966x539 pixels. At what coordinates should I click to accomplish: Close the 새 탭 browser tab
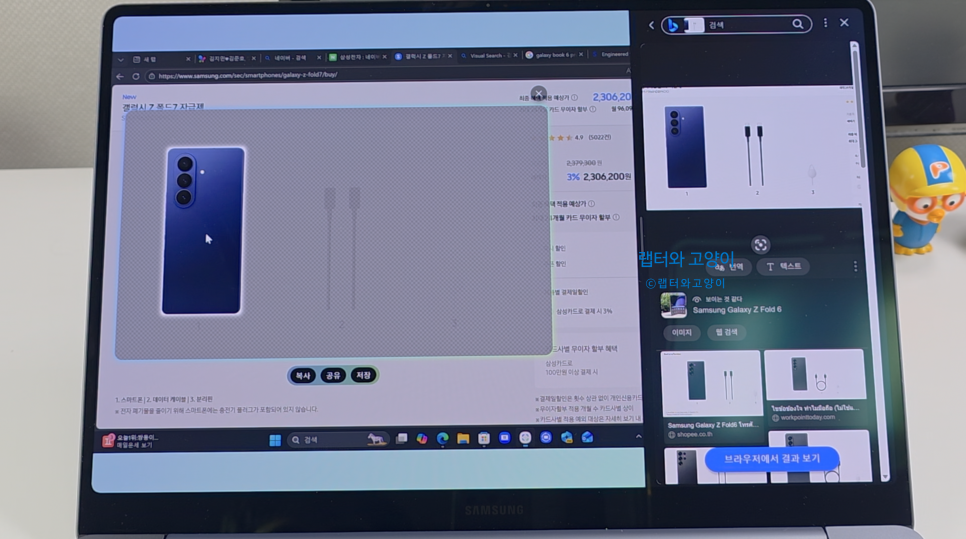188,59
